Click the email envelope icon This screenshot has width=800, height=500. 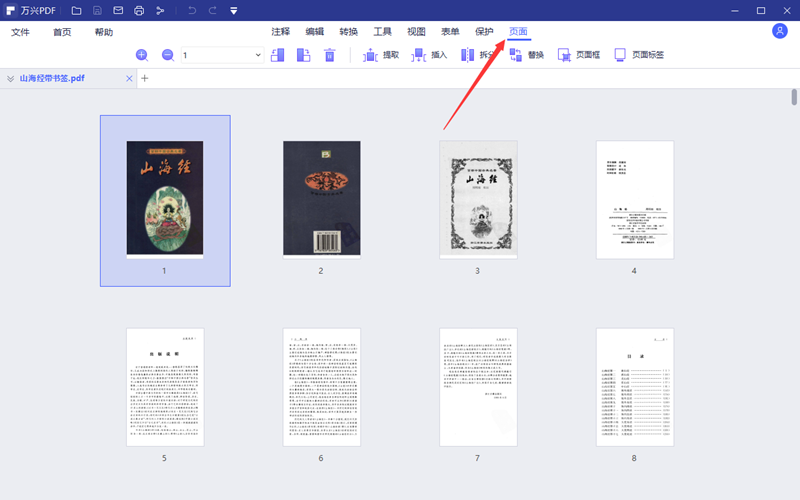coord(118,10)
